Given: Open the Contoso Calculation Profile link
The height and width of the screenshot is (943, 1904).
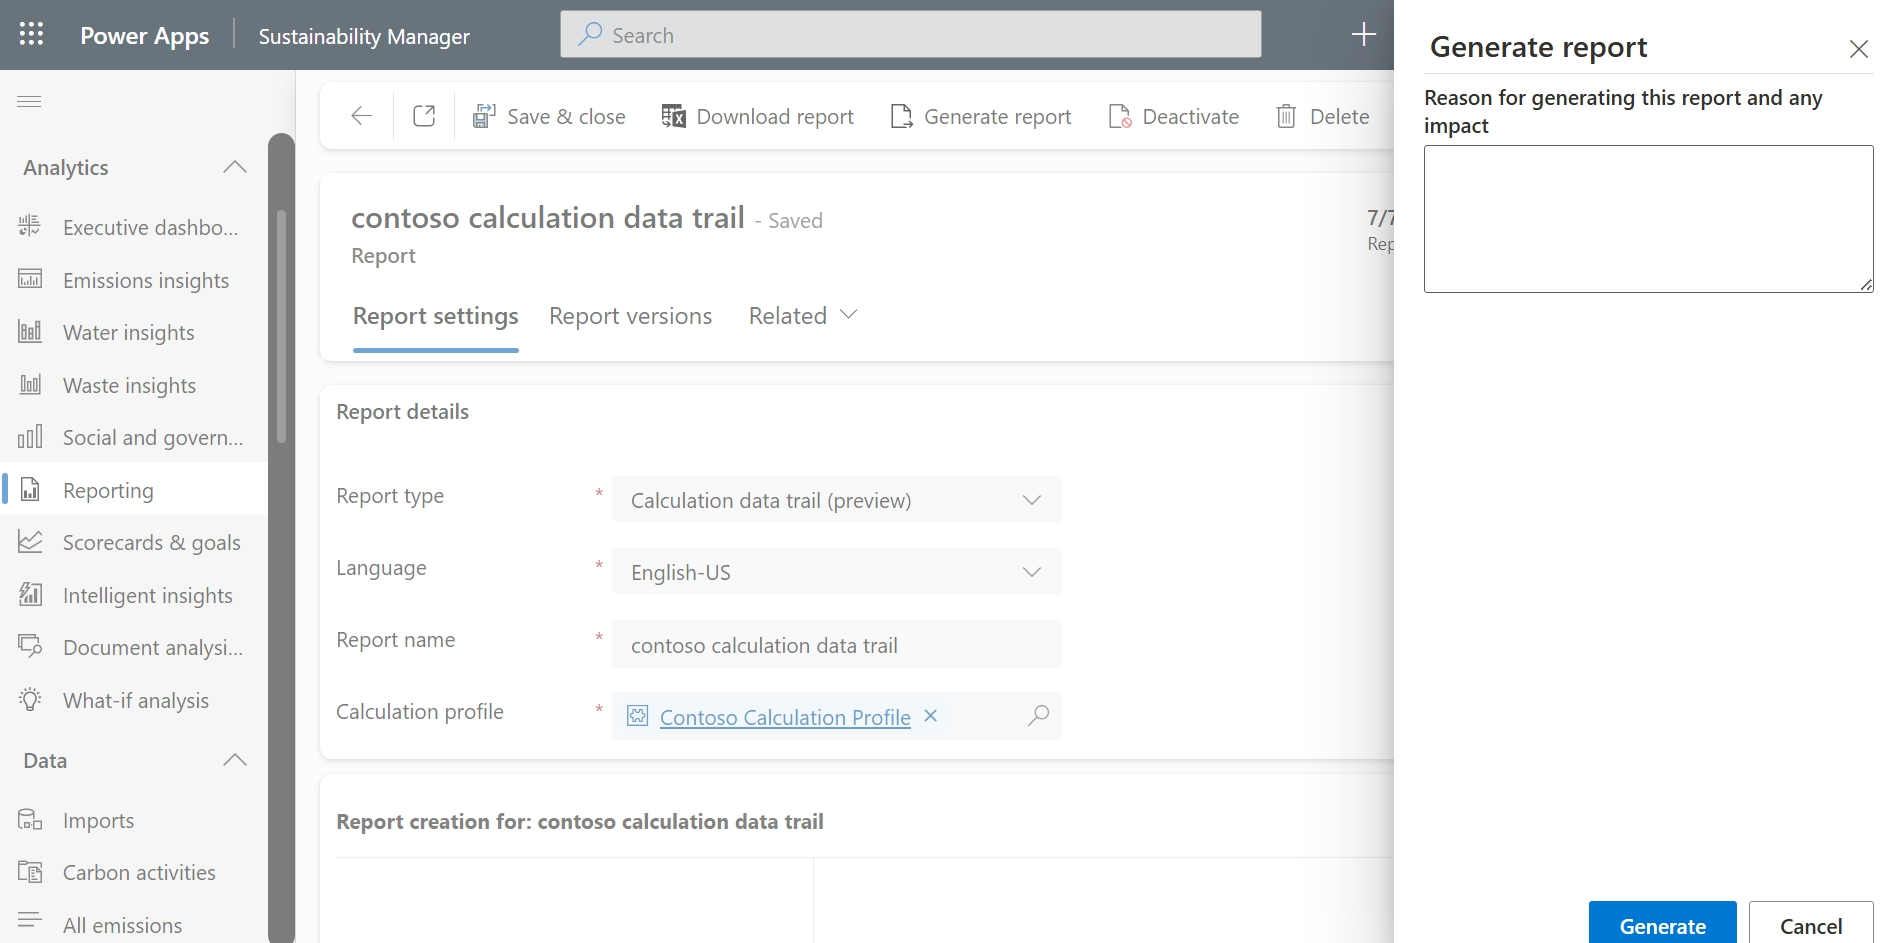Looking at the screenshot, I should tap(785, 717).
